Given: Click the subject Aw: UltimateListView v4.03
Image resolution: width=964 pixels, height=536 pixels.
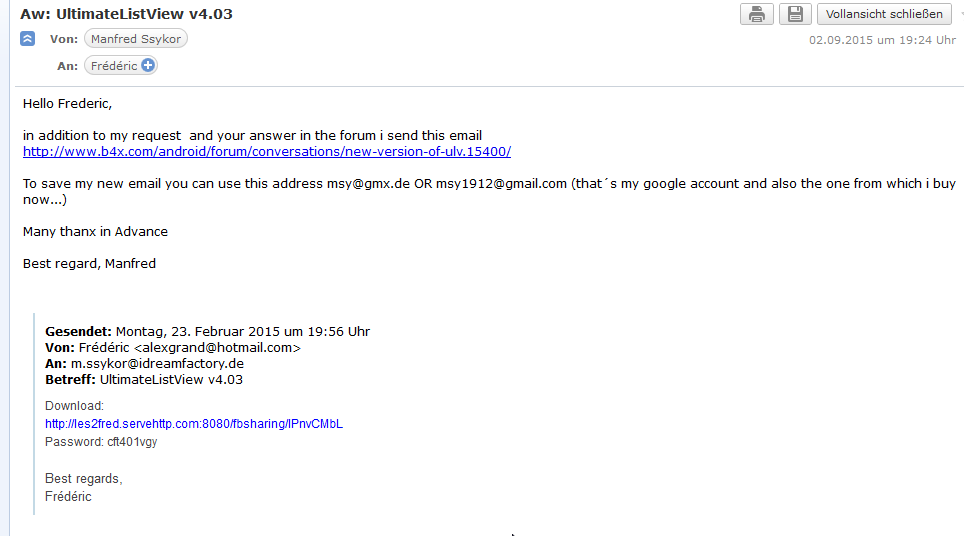Looking at the screenshot, I should point(127,14).
